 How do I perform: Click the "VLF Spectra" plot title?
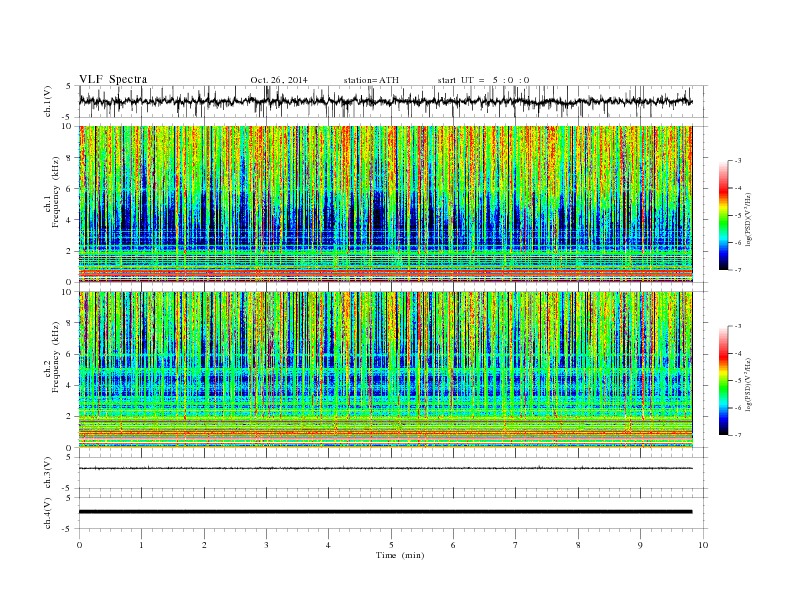pos(113,80)
